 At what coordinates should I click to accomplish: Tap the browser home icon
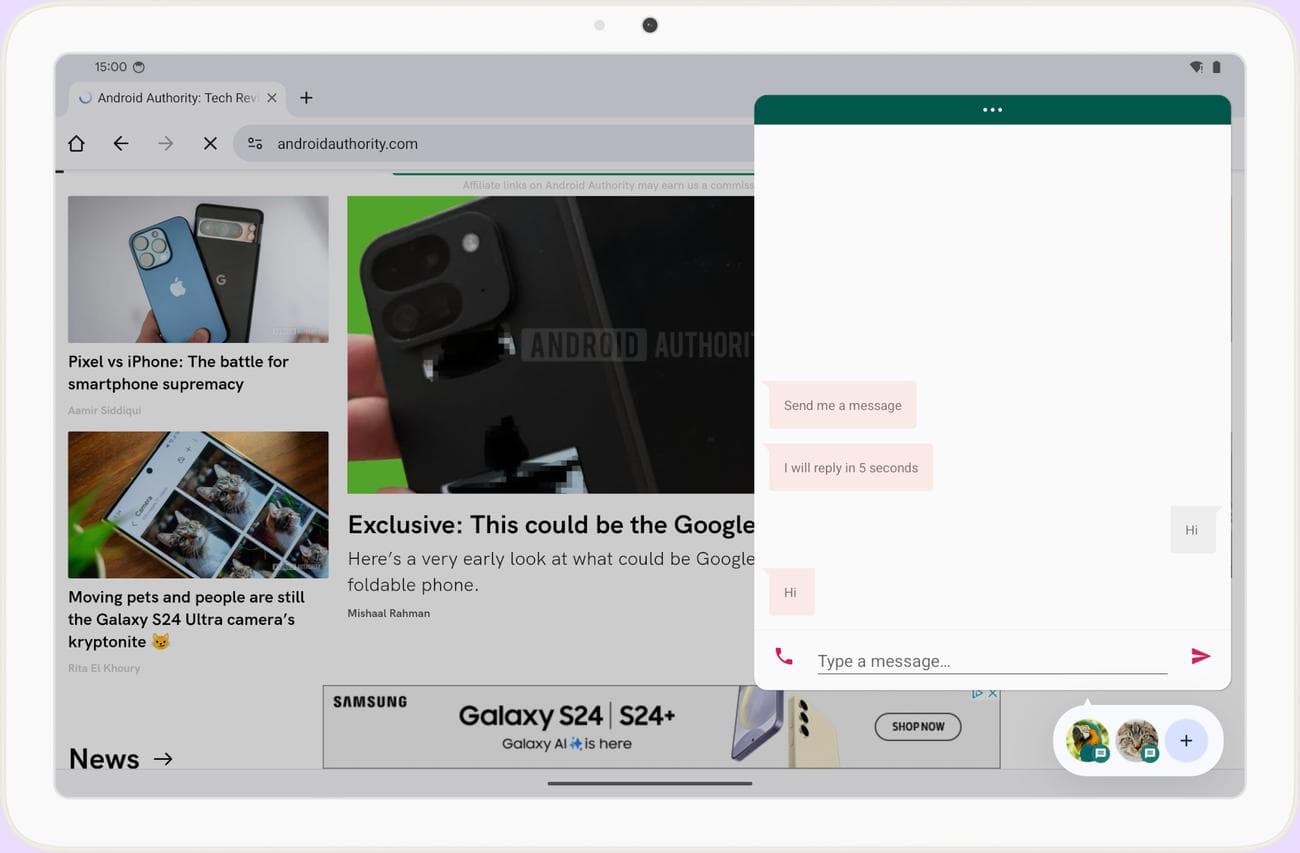[x=76, y=144]
